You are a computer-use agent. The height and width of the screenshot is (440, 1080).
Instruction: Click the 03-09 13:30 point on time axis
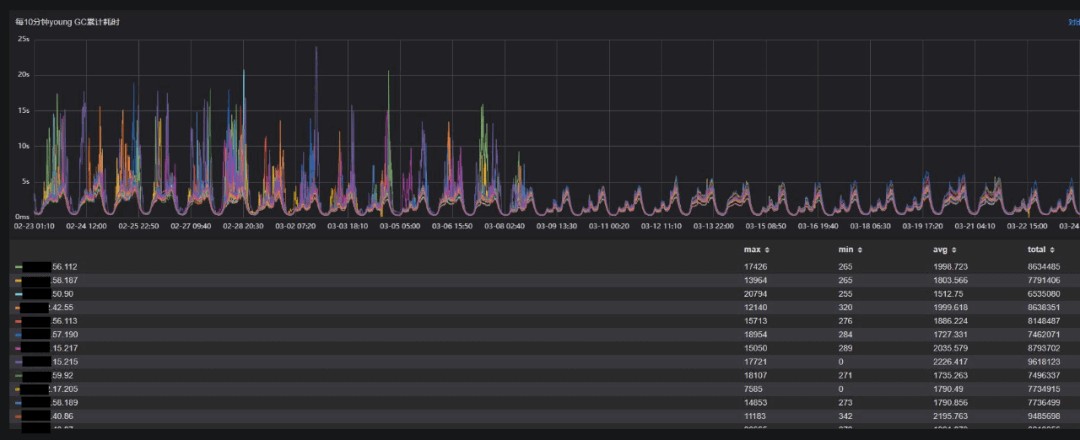pos(555,226)
